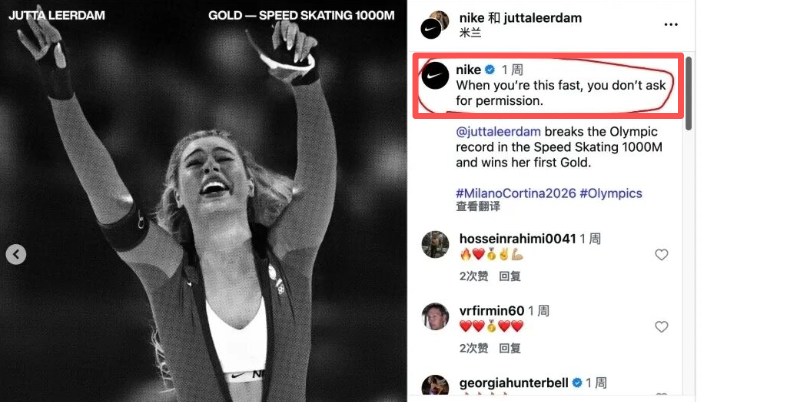View vrfirmin60's profile picture
The width and height of the screenshot is (792, 402).
point(435,317)
